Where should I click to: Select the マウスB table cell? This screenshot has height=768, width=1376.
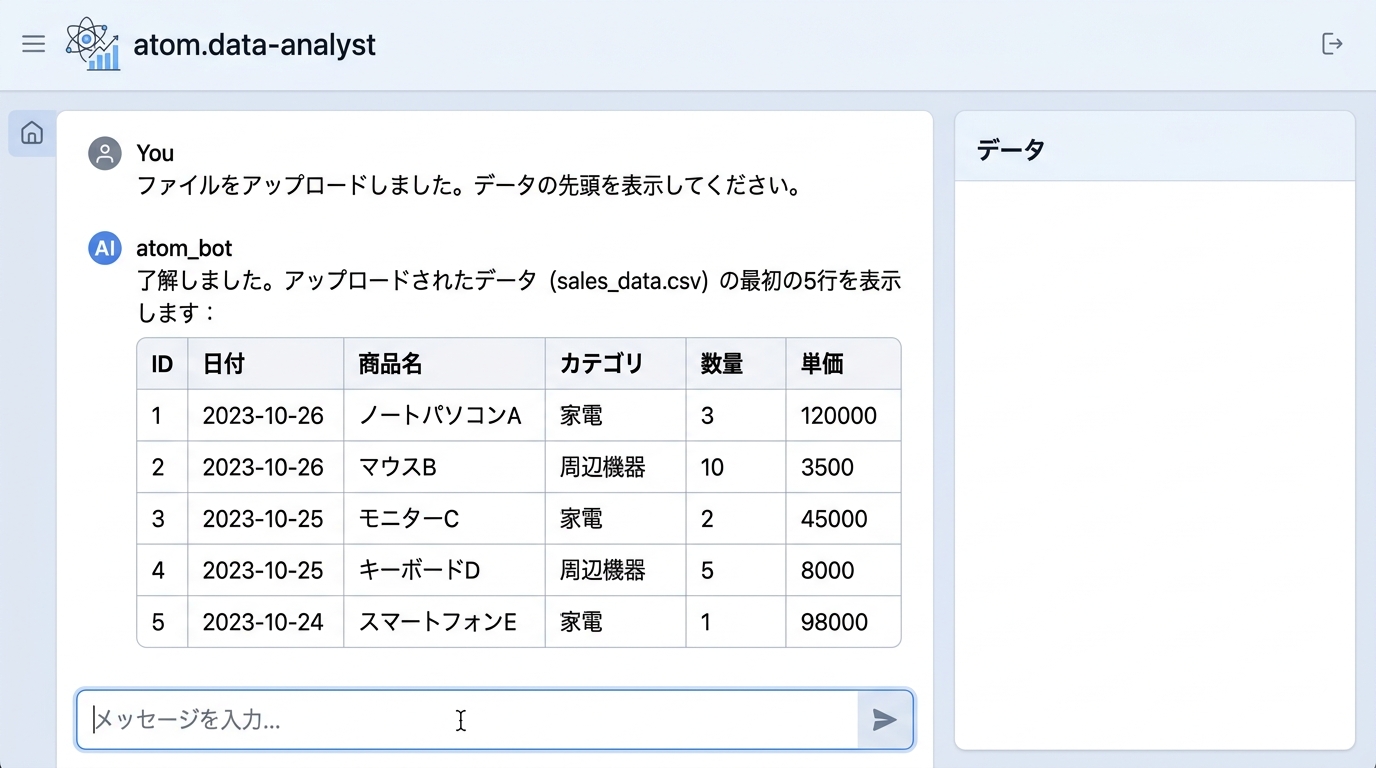coord(398,468)
